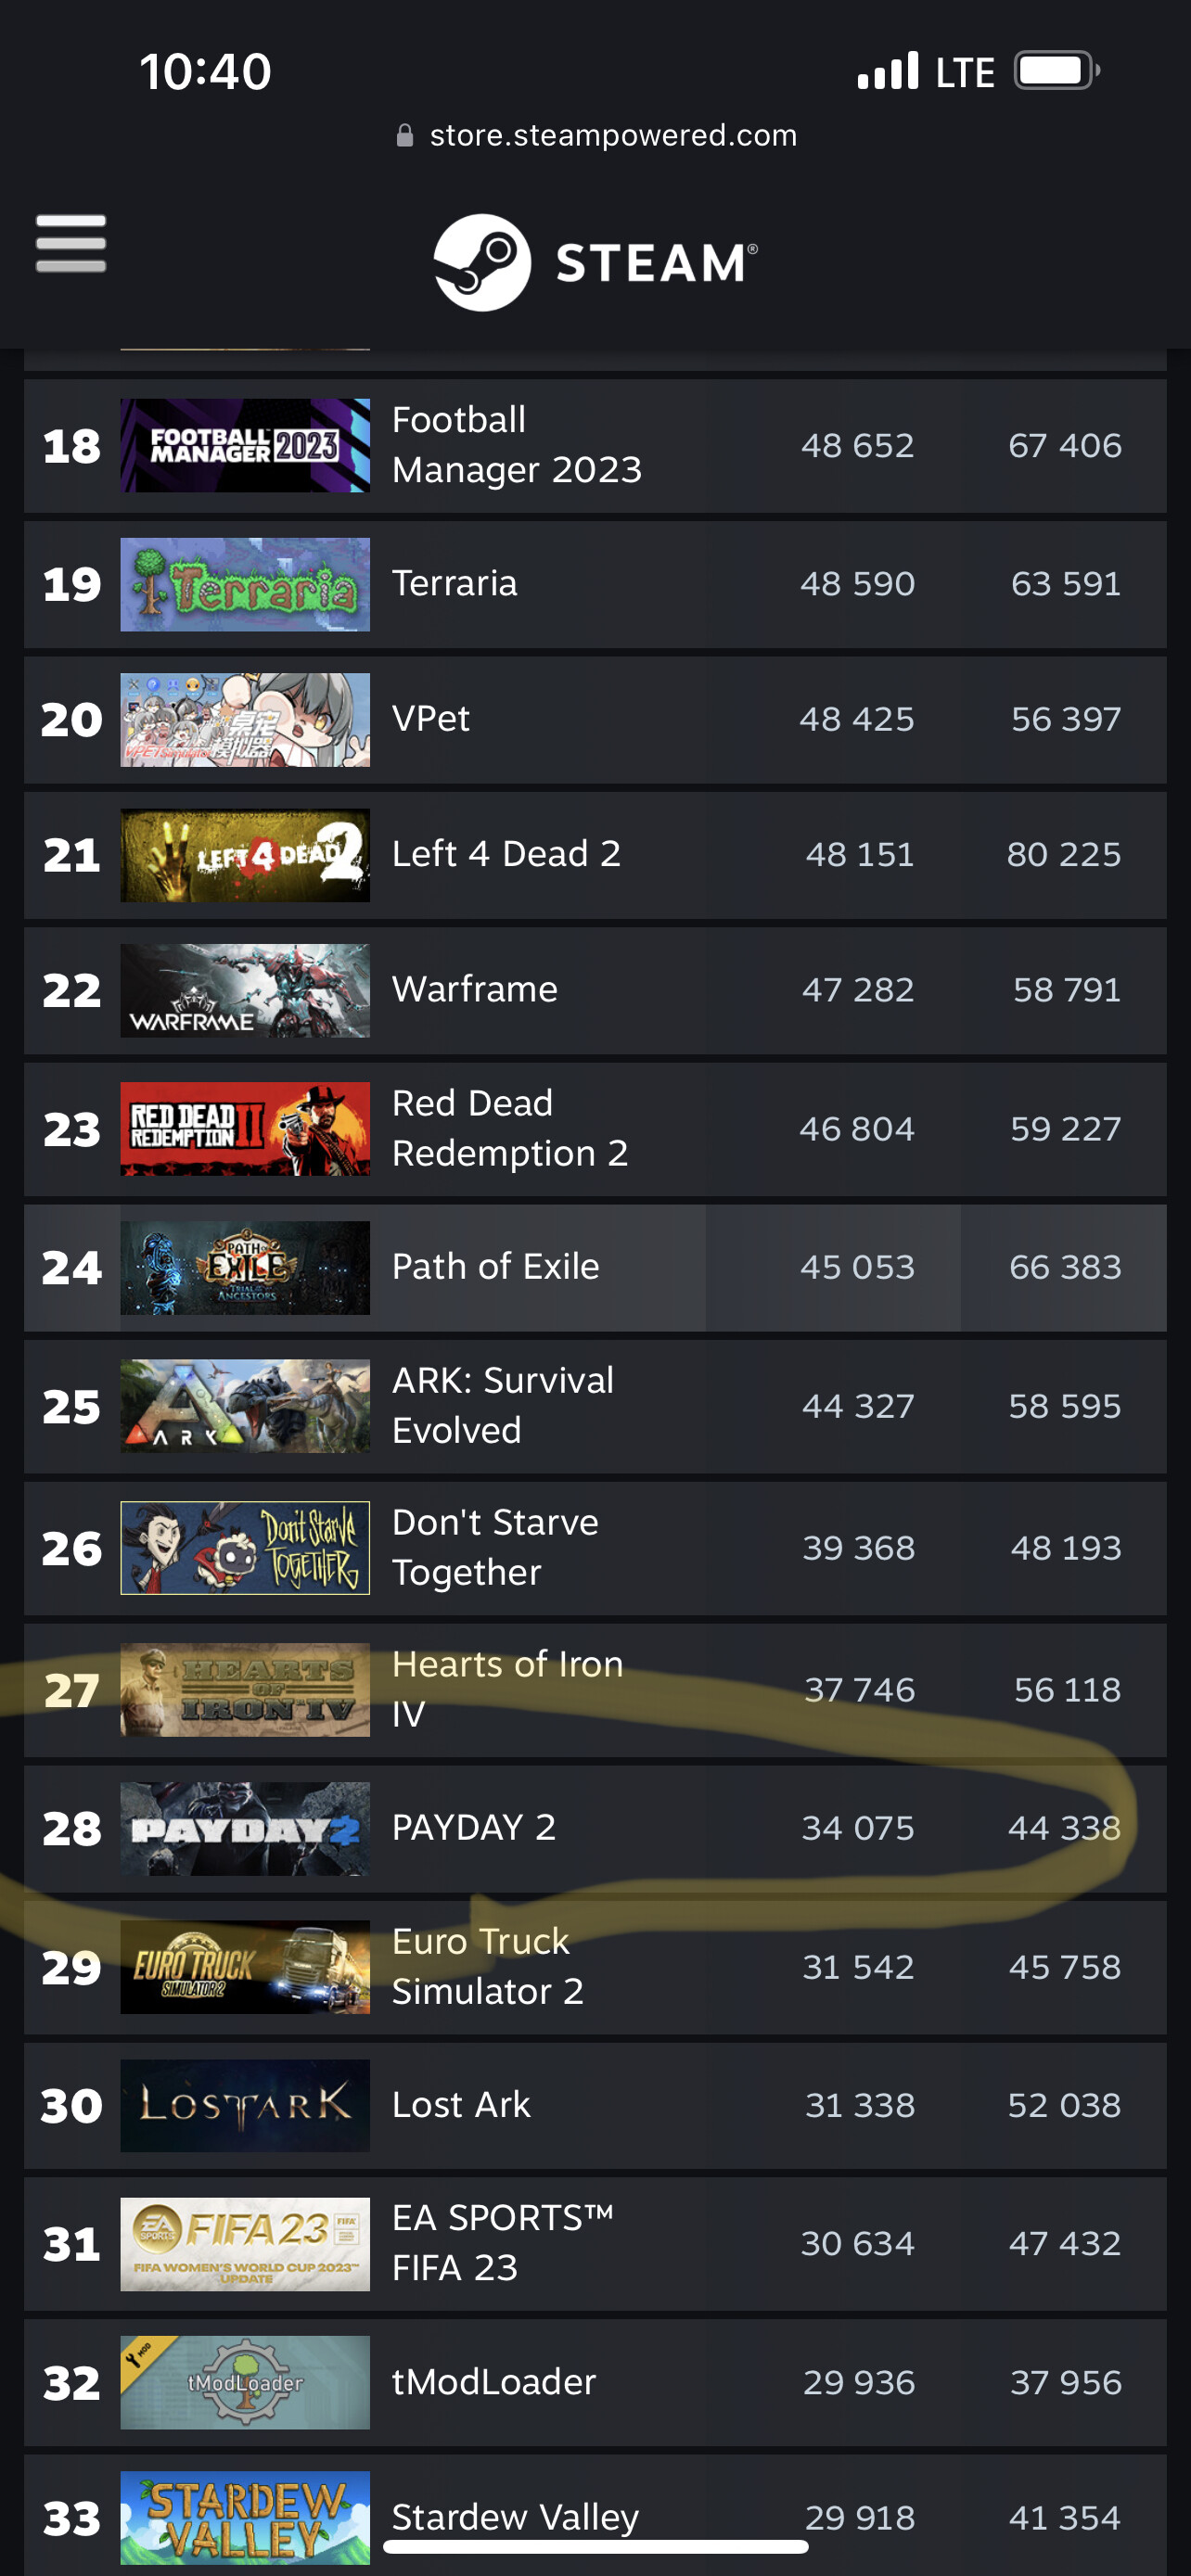
Task: Open the Hearts of Iron IV title
Action: click(508, 1689)
